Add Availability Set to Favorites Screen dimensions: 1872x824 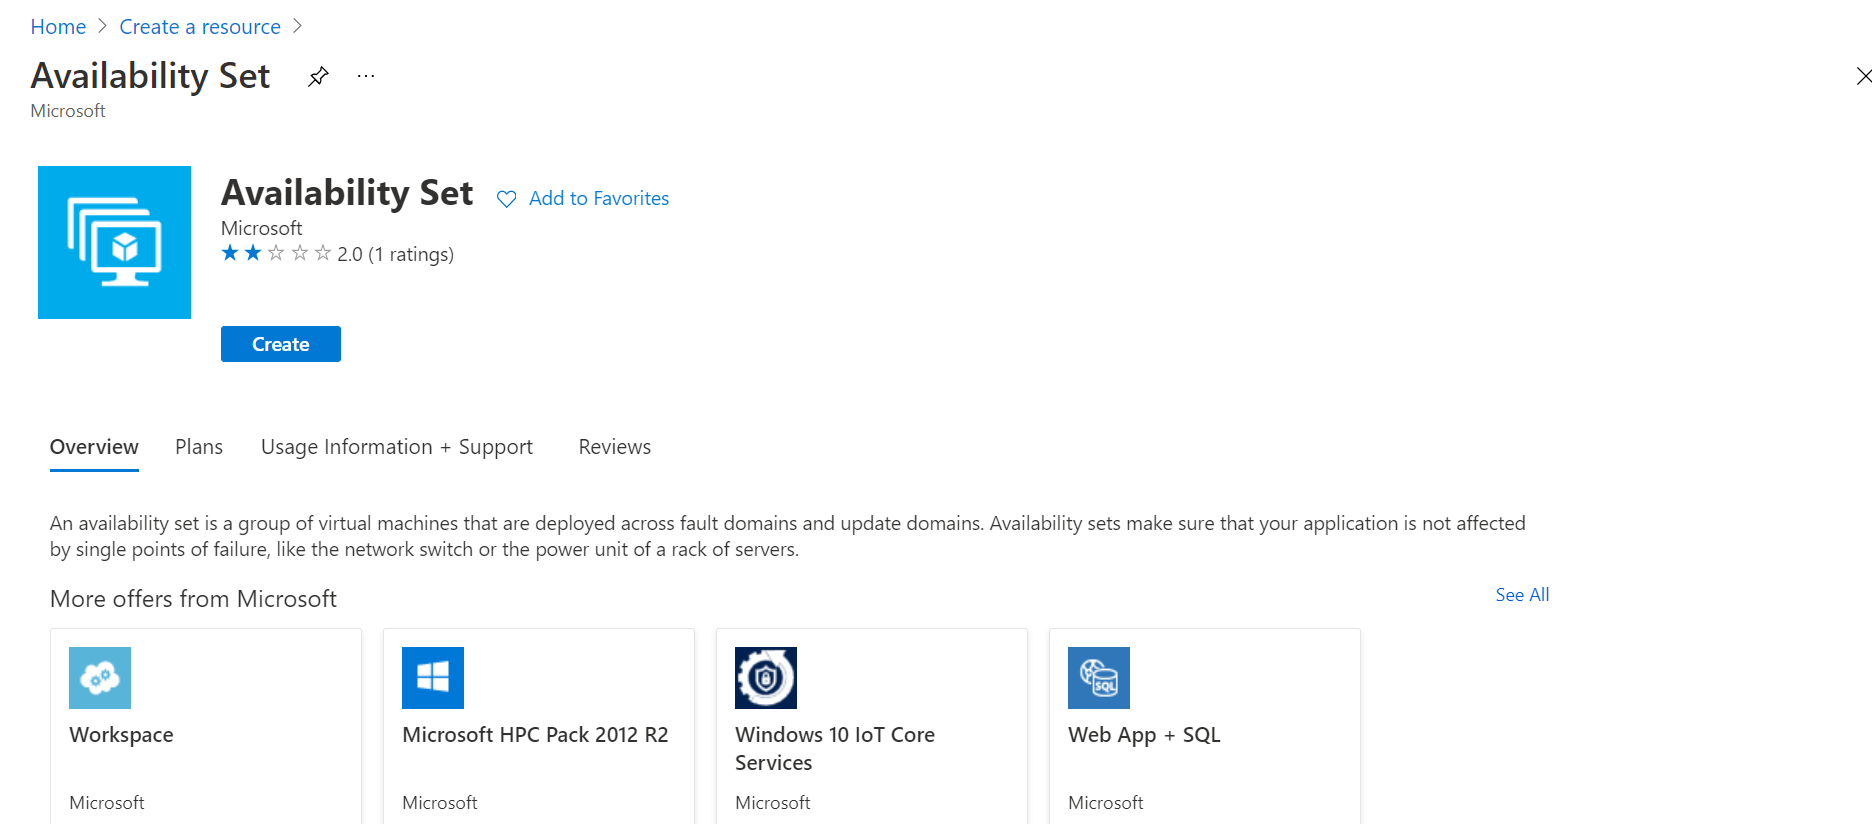pyautogui.click(x=598, y=198)
